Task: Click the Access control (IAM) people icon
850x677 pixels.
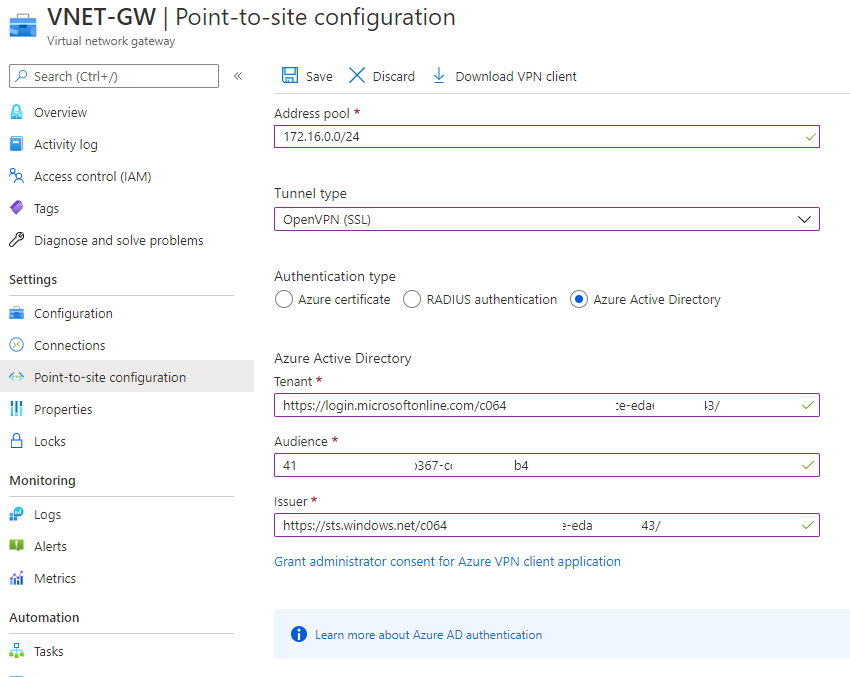Action: point(17,176)
